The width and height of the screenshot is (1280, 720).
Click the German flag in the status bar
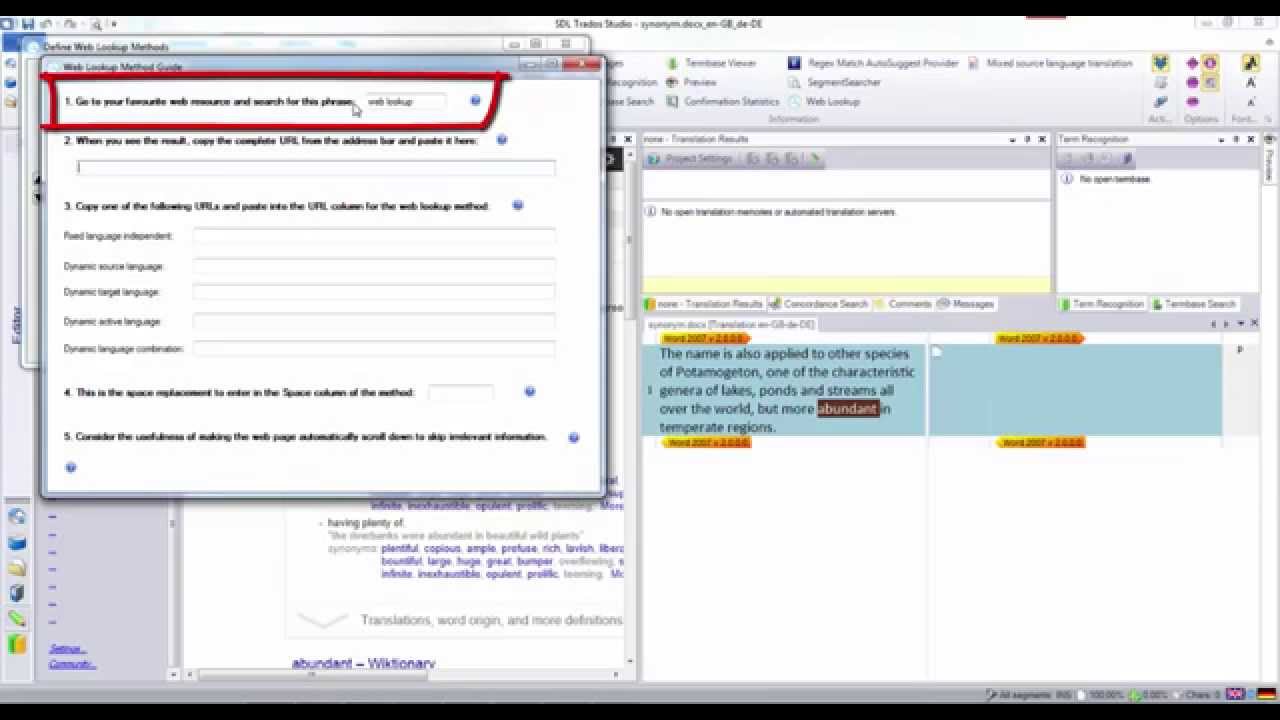point(1266,694)
